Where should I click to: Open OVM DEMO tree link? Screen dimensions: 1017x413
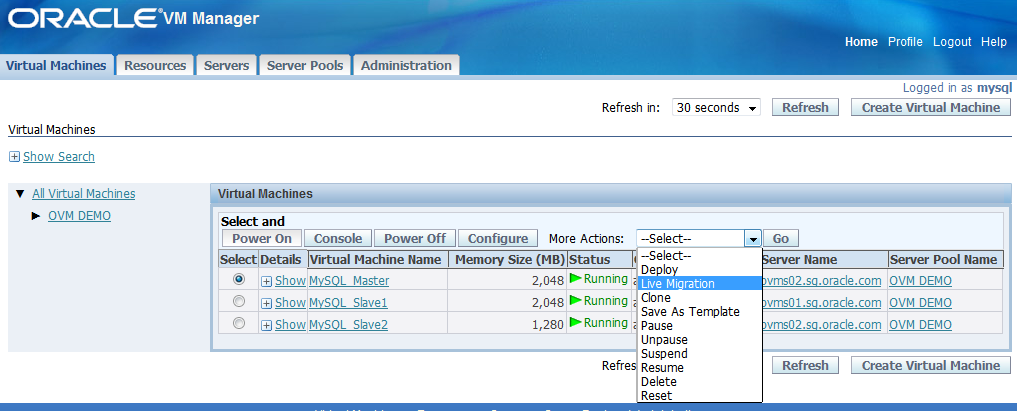click(79, 216)
